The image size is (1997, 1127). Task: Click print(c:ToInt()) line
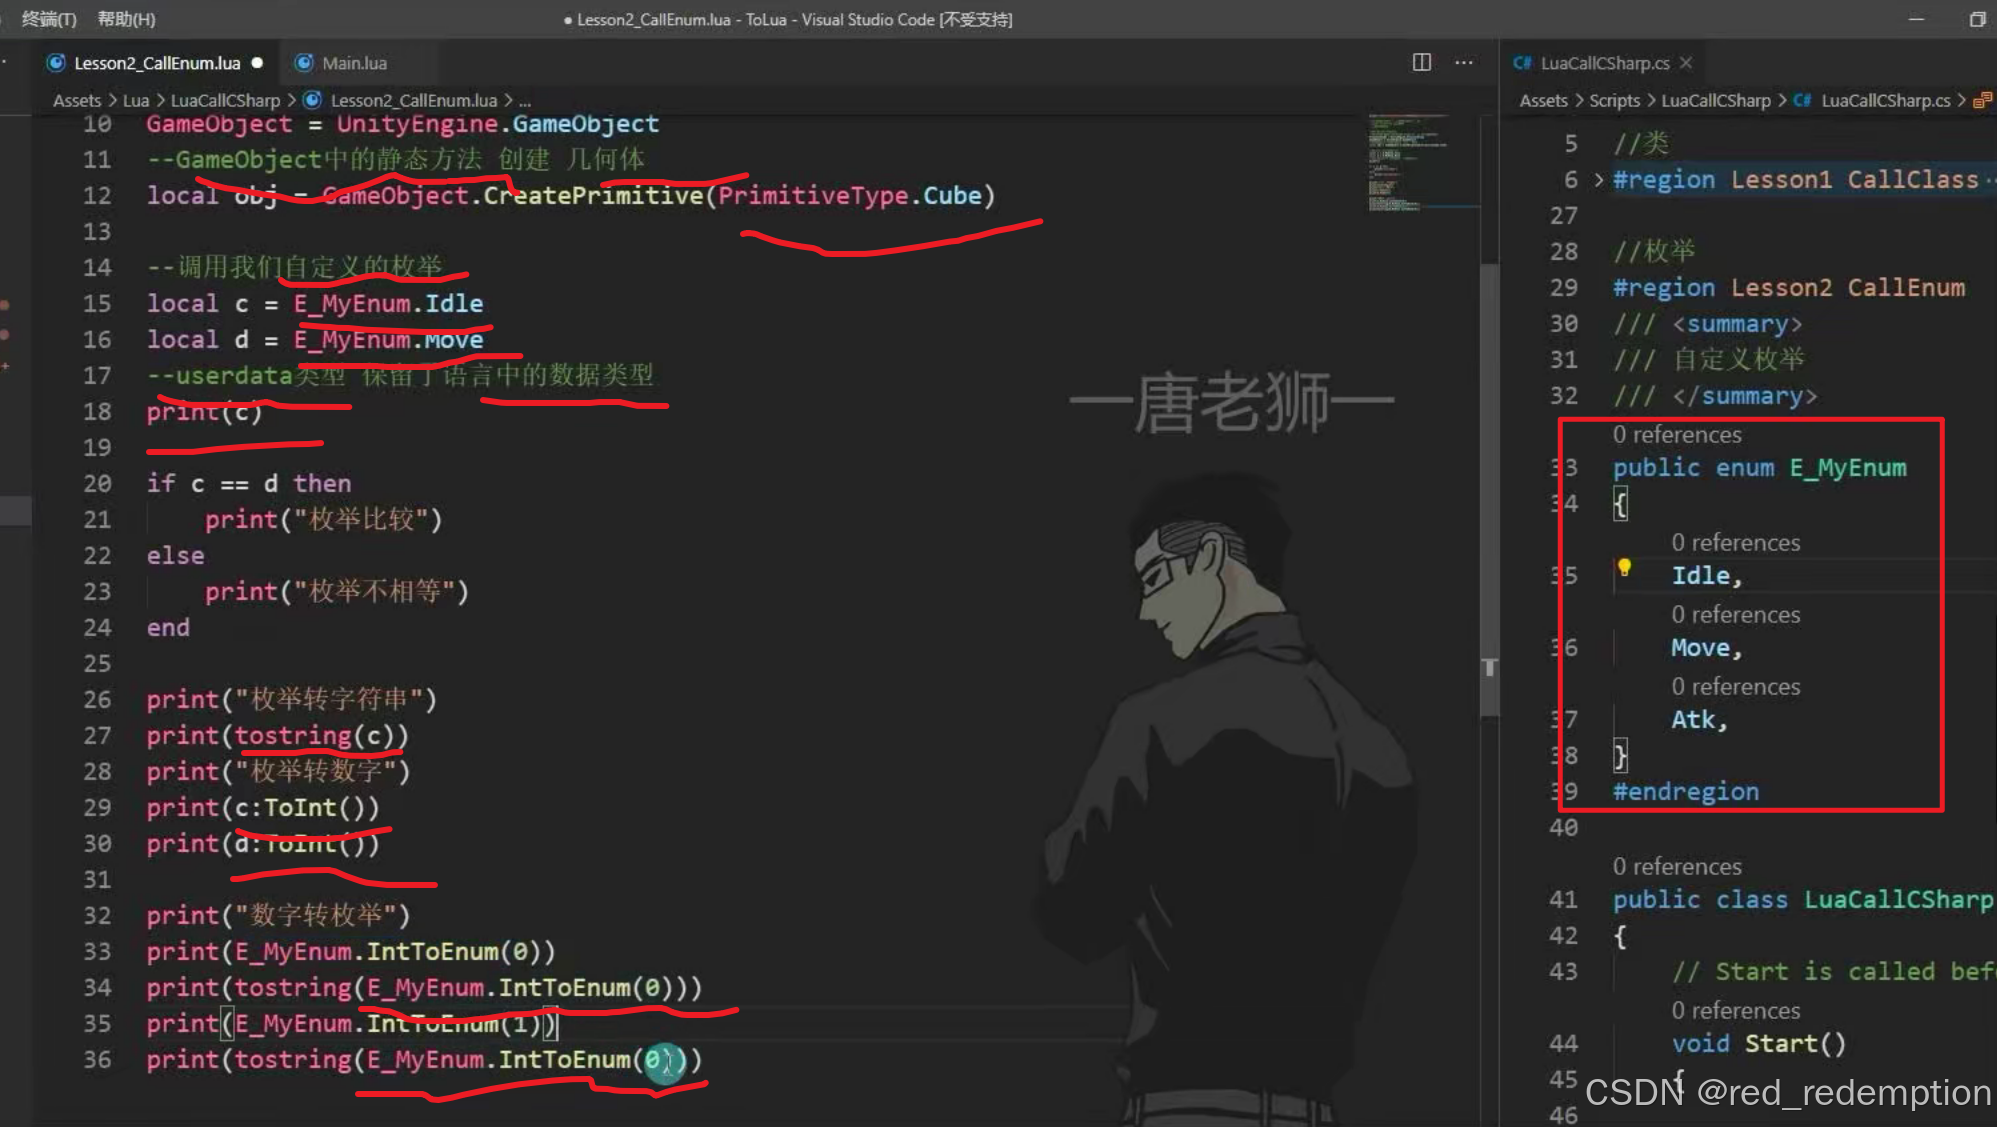click(x=263, y=808)
